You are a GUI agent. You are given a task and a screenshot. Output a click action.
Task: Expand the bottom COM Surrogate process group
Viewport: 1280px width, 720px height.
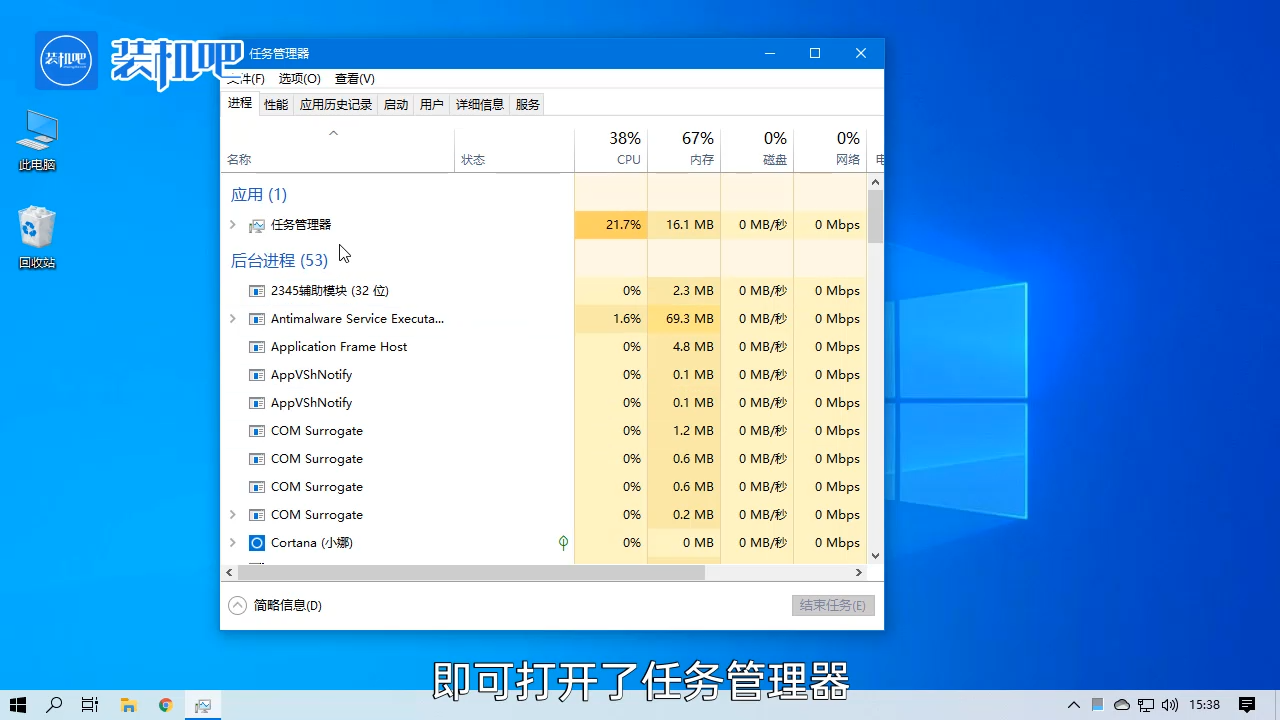tap(232, 514)
